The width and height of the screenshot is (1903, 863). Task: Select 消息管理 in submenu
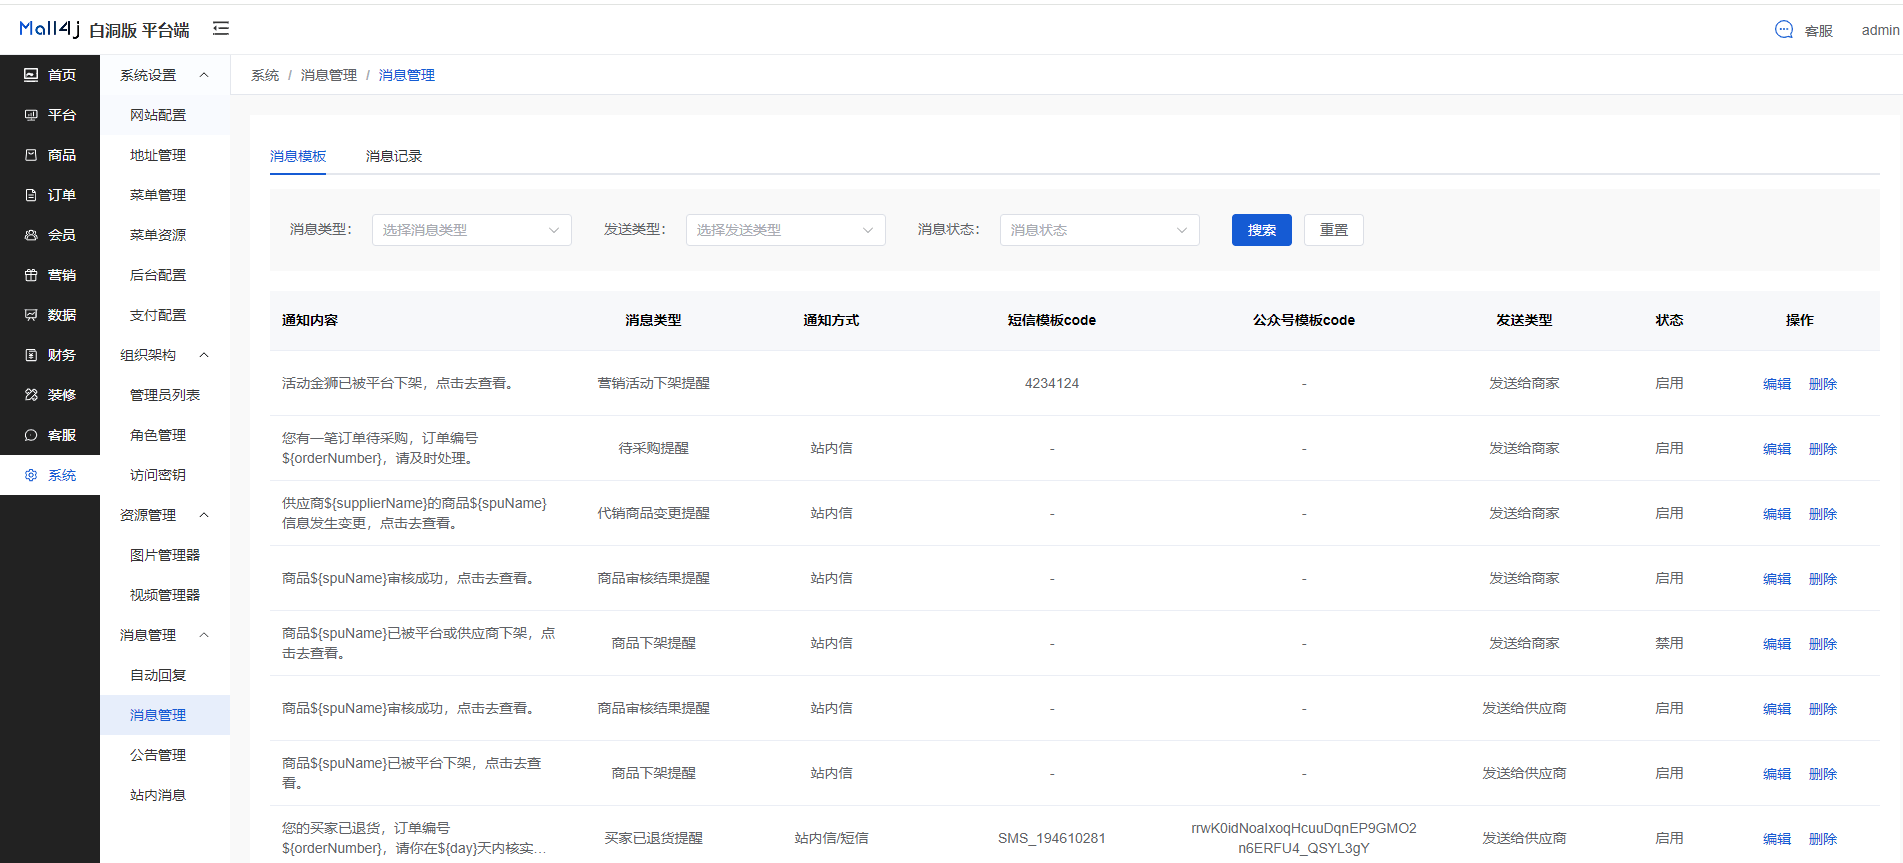pyautogui.click(x=165, y=715)
